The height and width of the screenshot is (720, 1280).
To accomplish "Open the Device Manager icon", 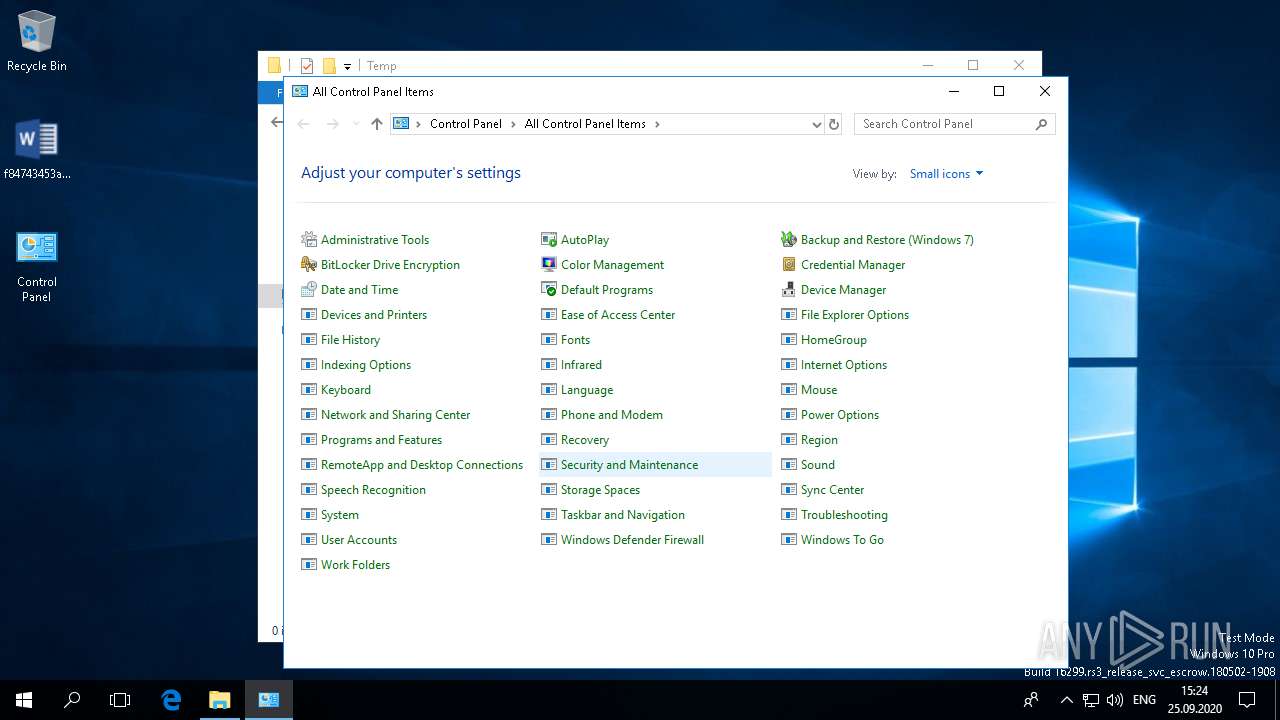I will point(789,290).
